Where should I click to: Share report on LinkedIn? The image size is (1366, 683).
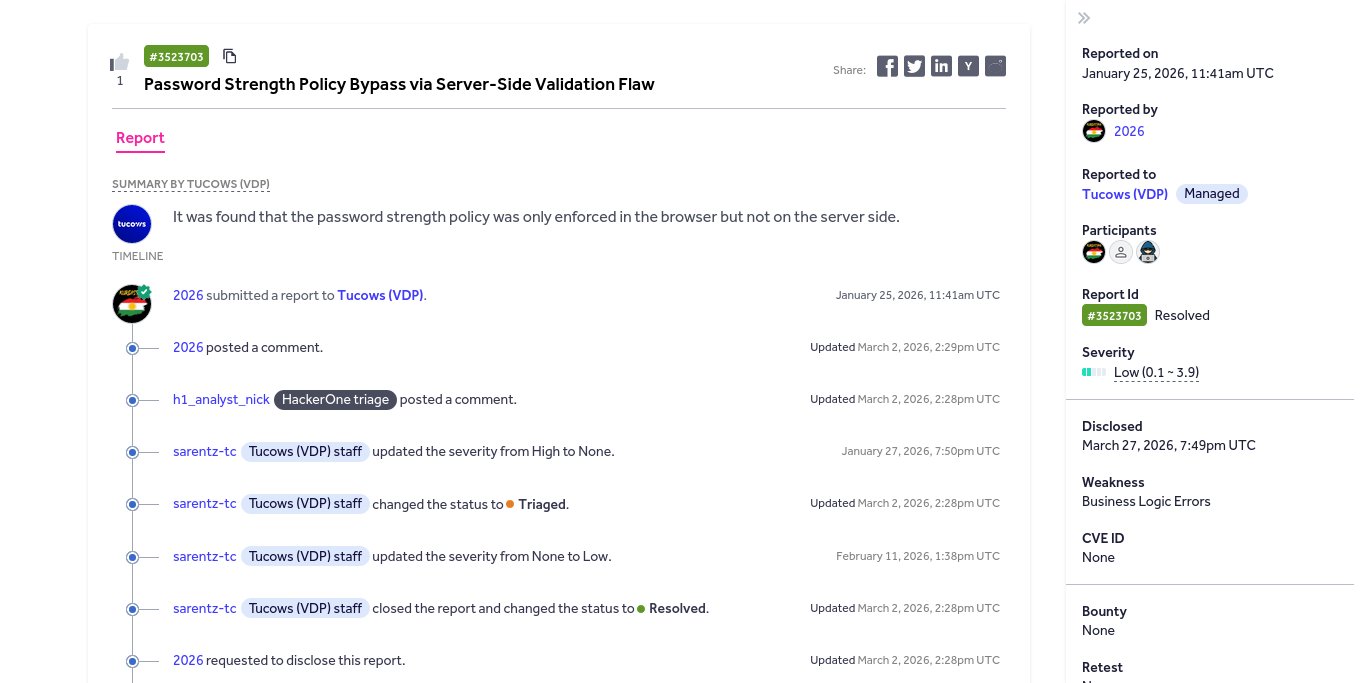coord(941,66)
